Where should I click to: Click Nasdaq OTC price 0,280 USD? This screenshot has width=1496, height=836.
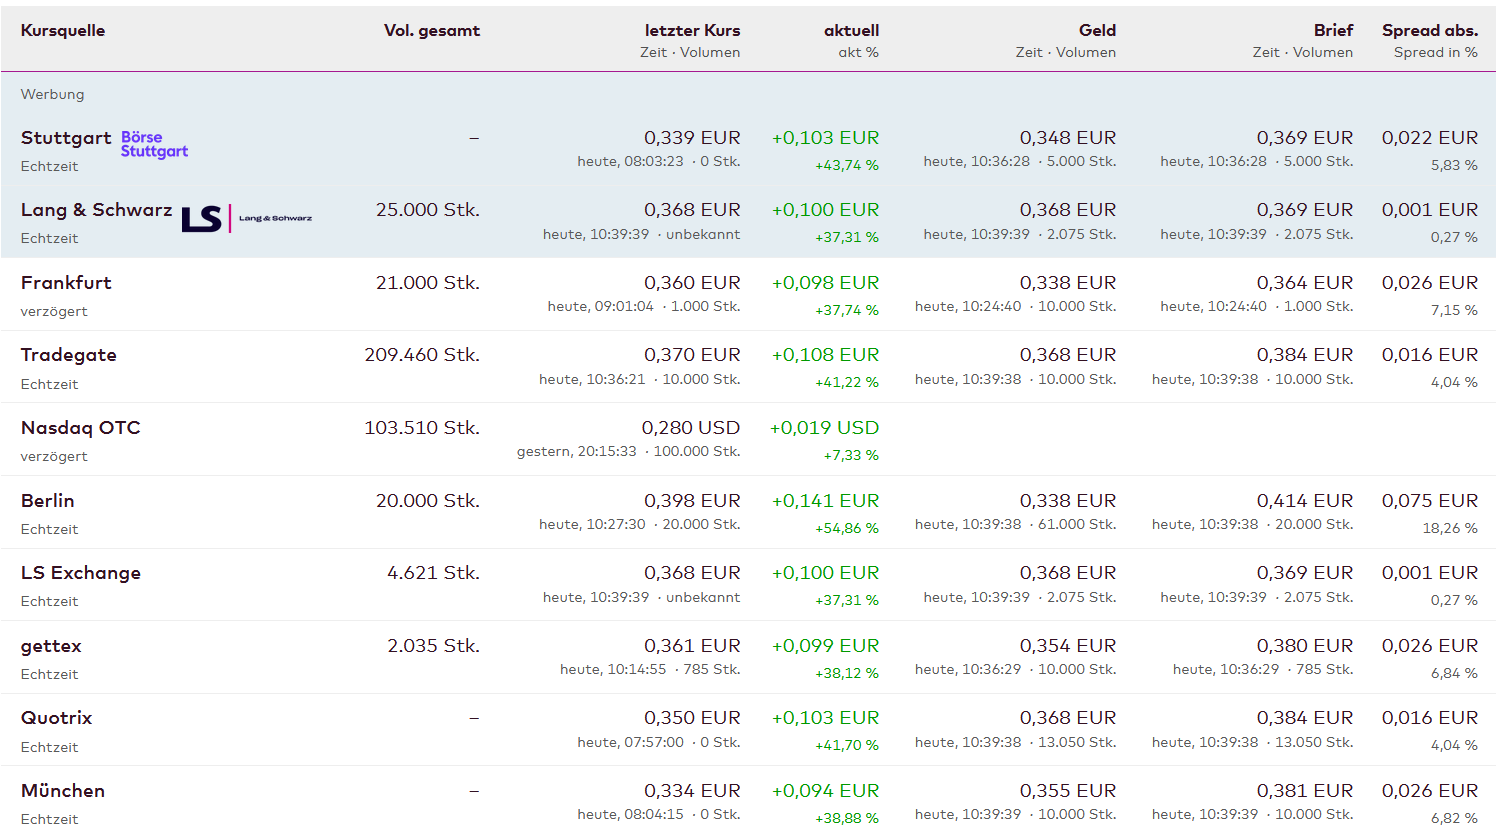691,428
